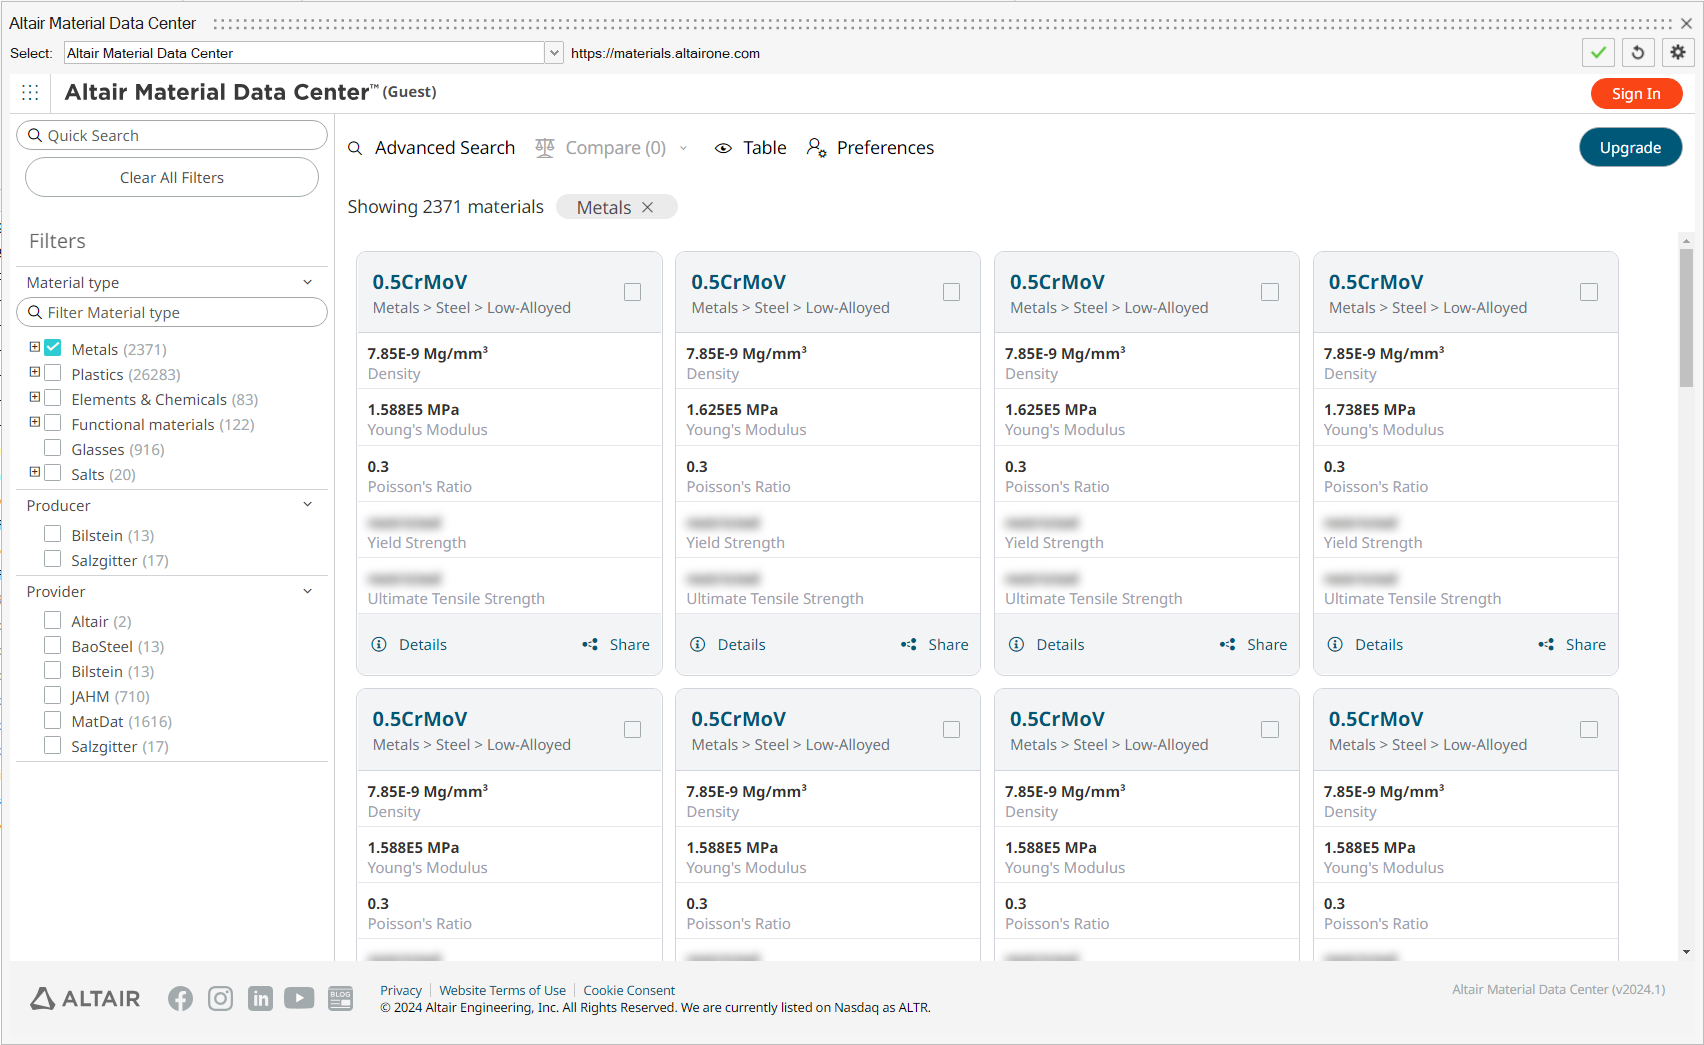Image resolution: width=1704 pixels, height=1045 pixels.
Task: Click the Sign In button
Action: tap(1635, 93)
